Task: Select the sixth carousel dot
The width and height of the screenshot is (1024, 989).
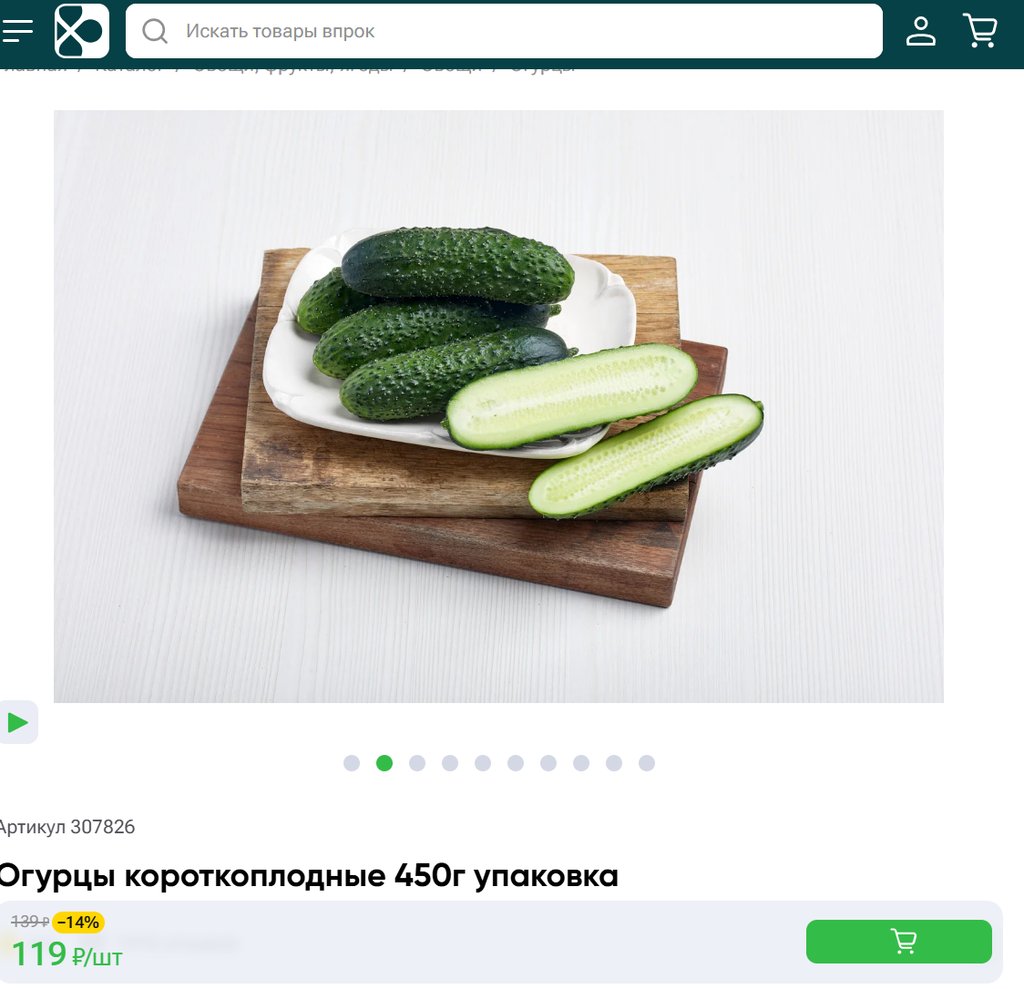Action: [x=515, y=763]
